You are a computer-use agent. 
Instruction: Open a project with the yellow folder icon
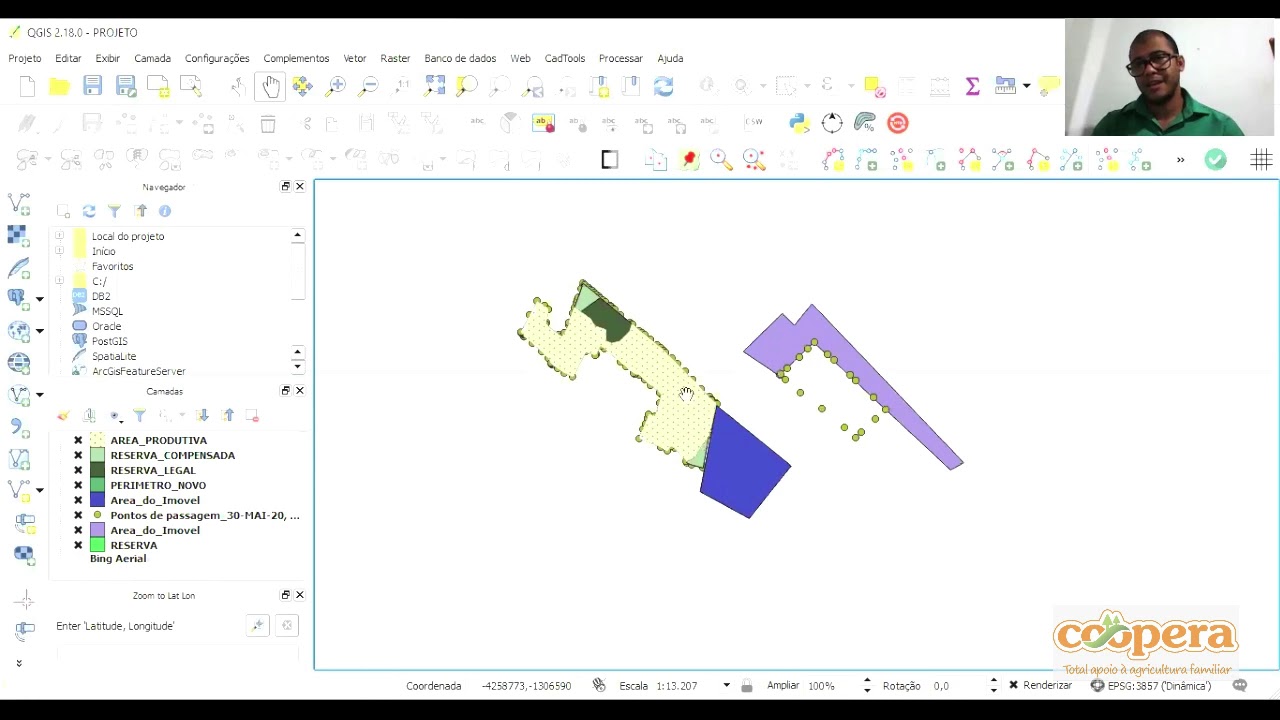(x=59, y=87)
